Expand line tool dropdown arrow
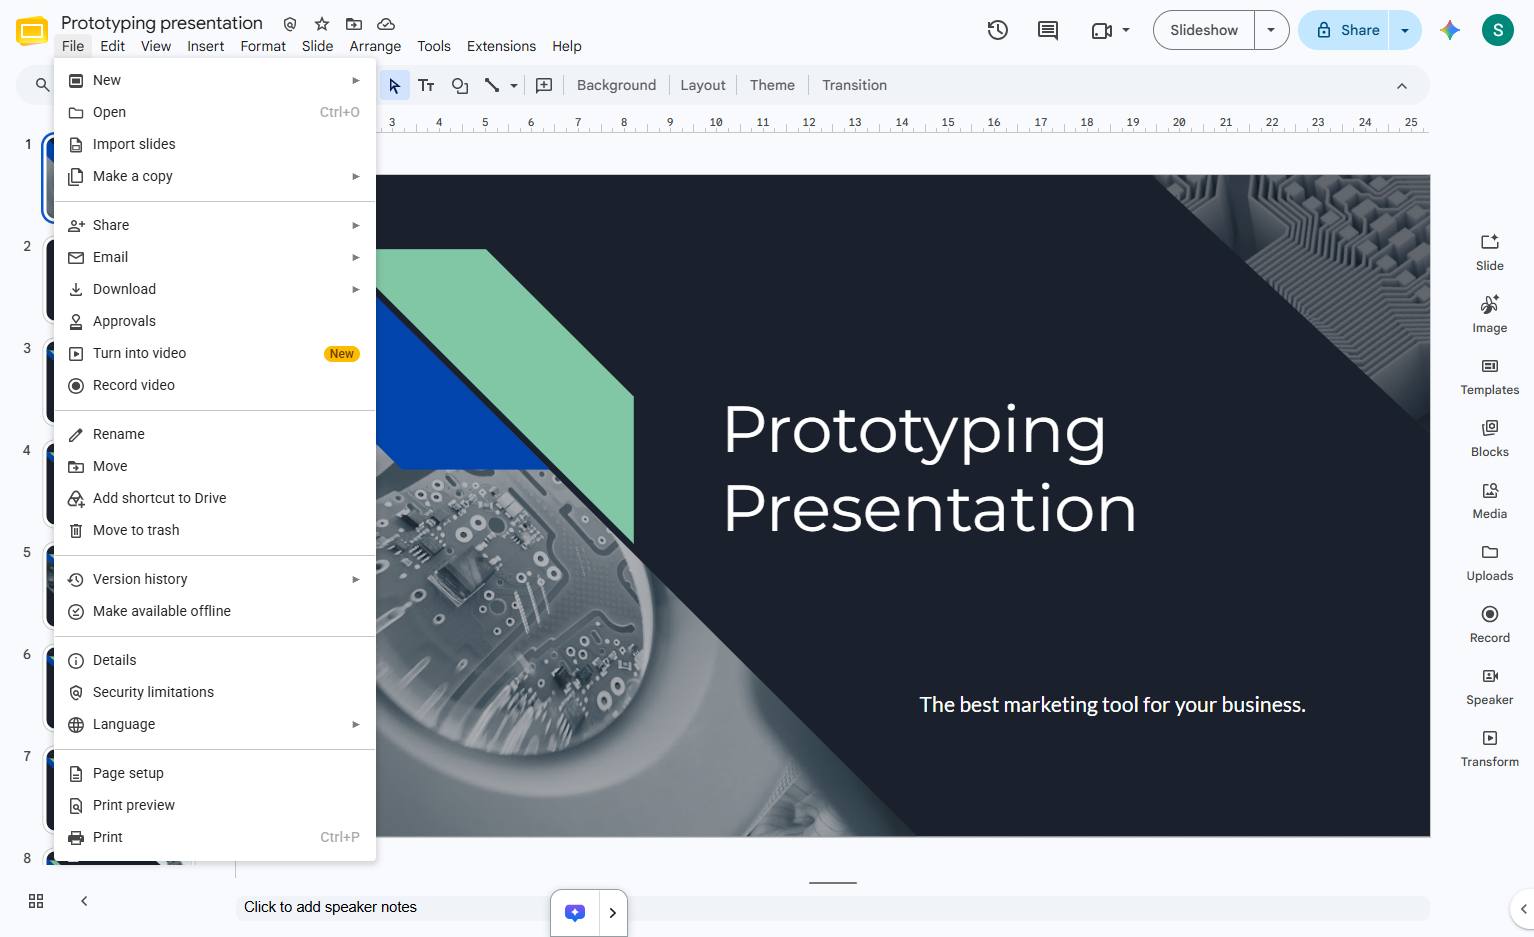The width and height of the screenshot is (1534, 937). coord(514,85)
